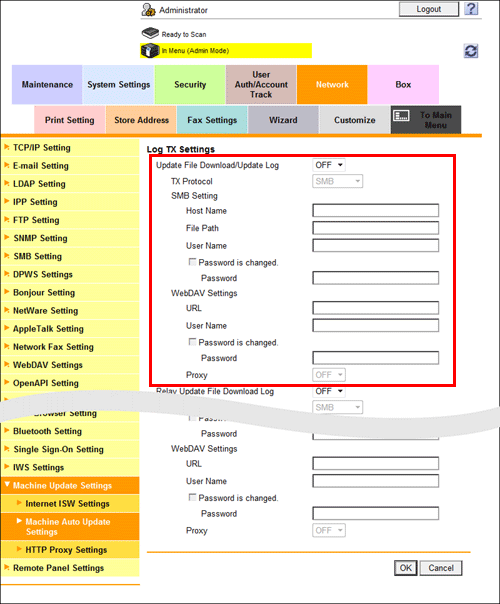
Task: Open TCP/IP Setting in sidebar
Action: pos(70,148)
